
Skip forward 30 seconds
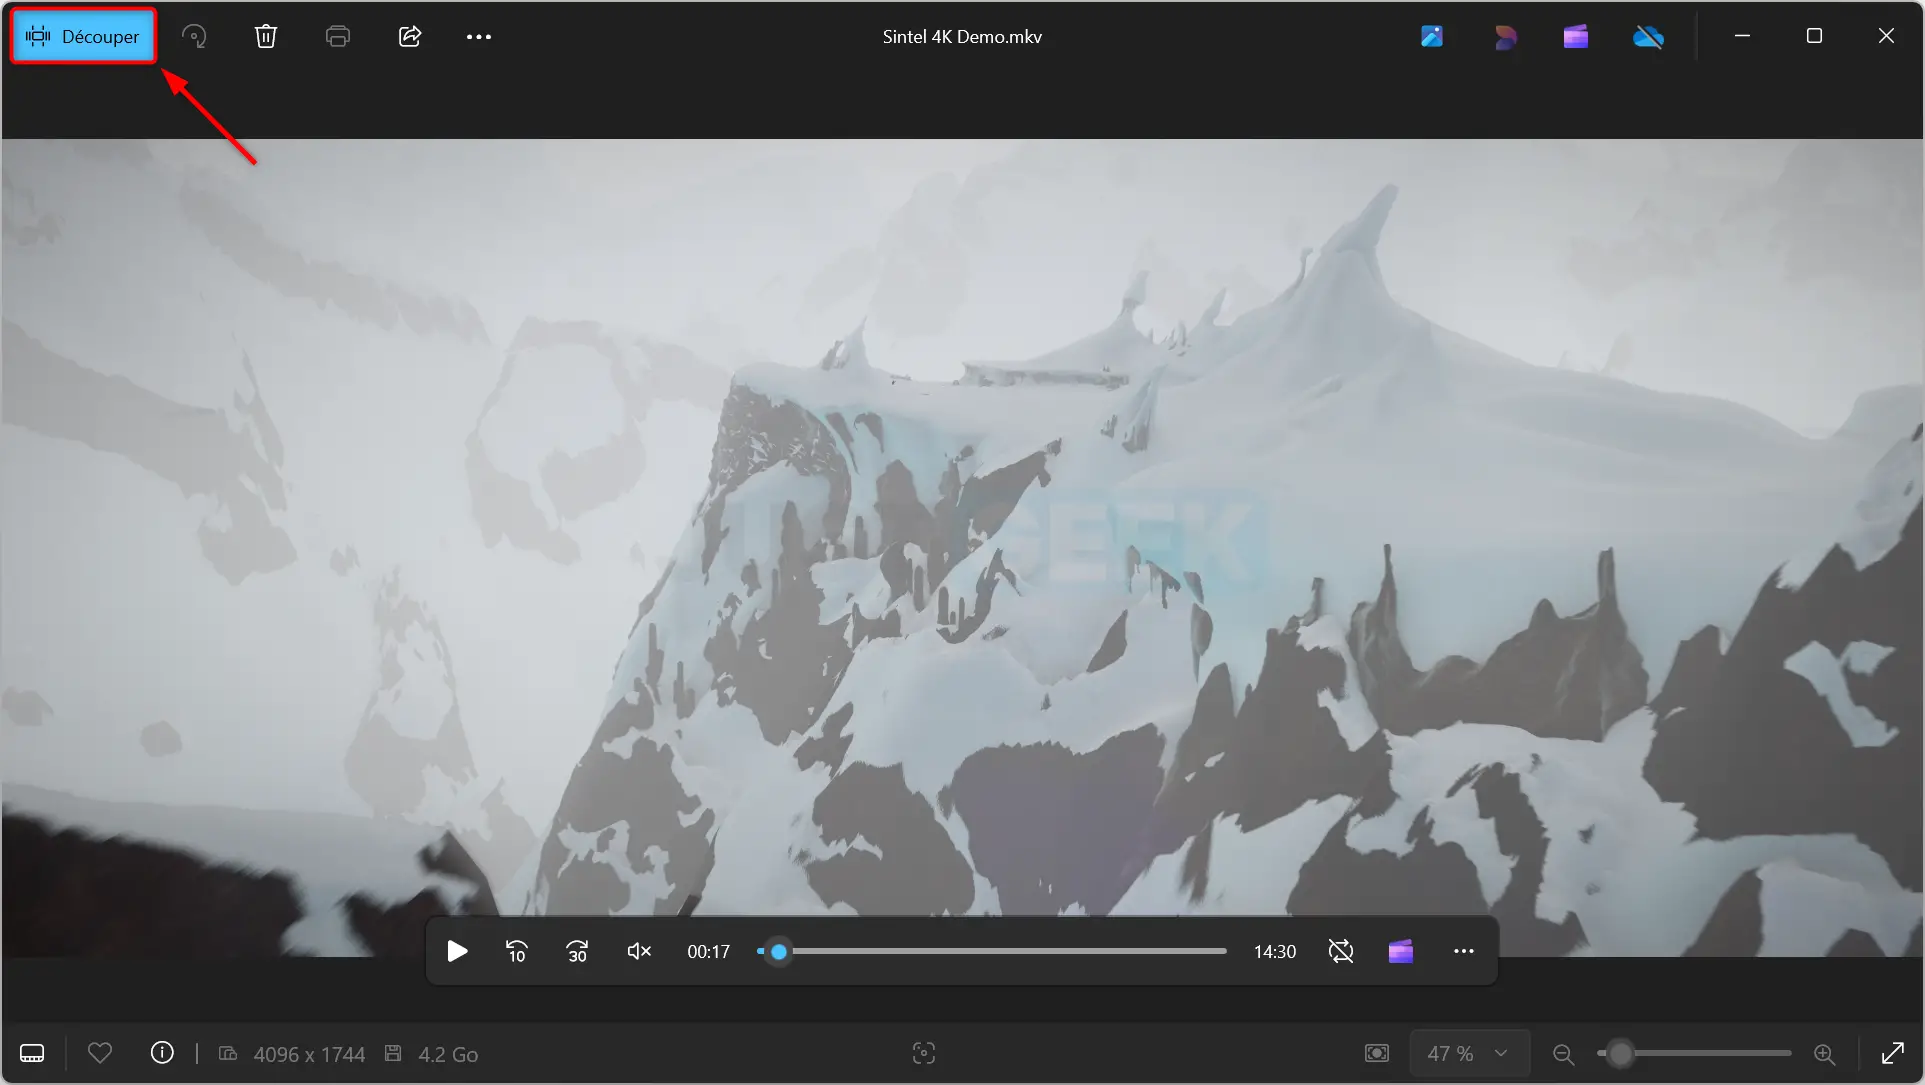578,951
